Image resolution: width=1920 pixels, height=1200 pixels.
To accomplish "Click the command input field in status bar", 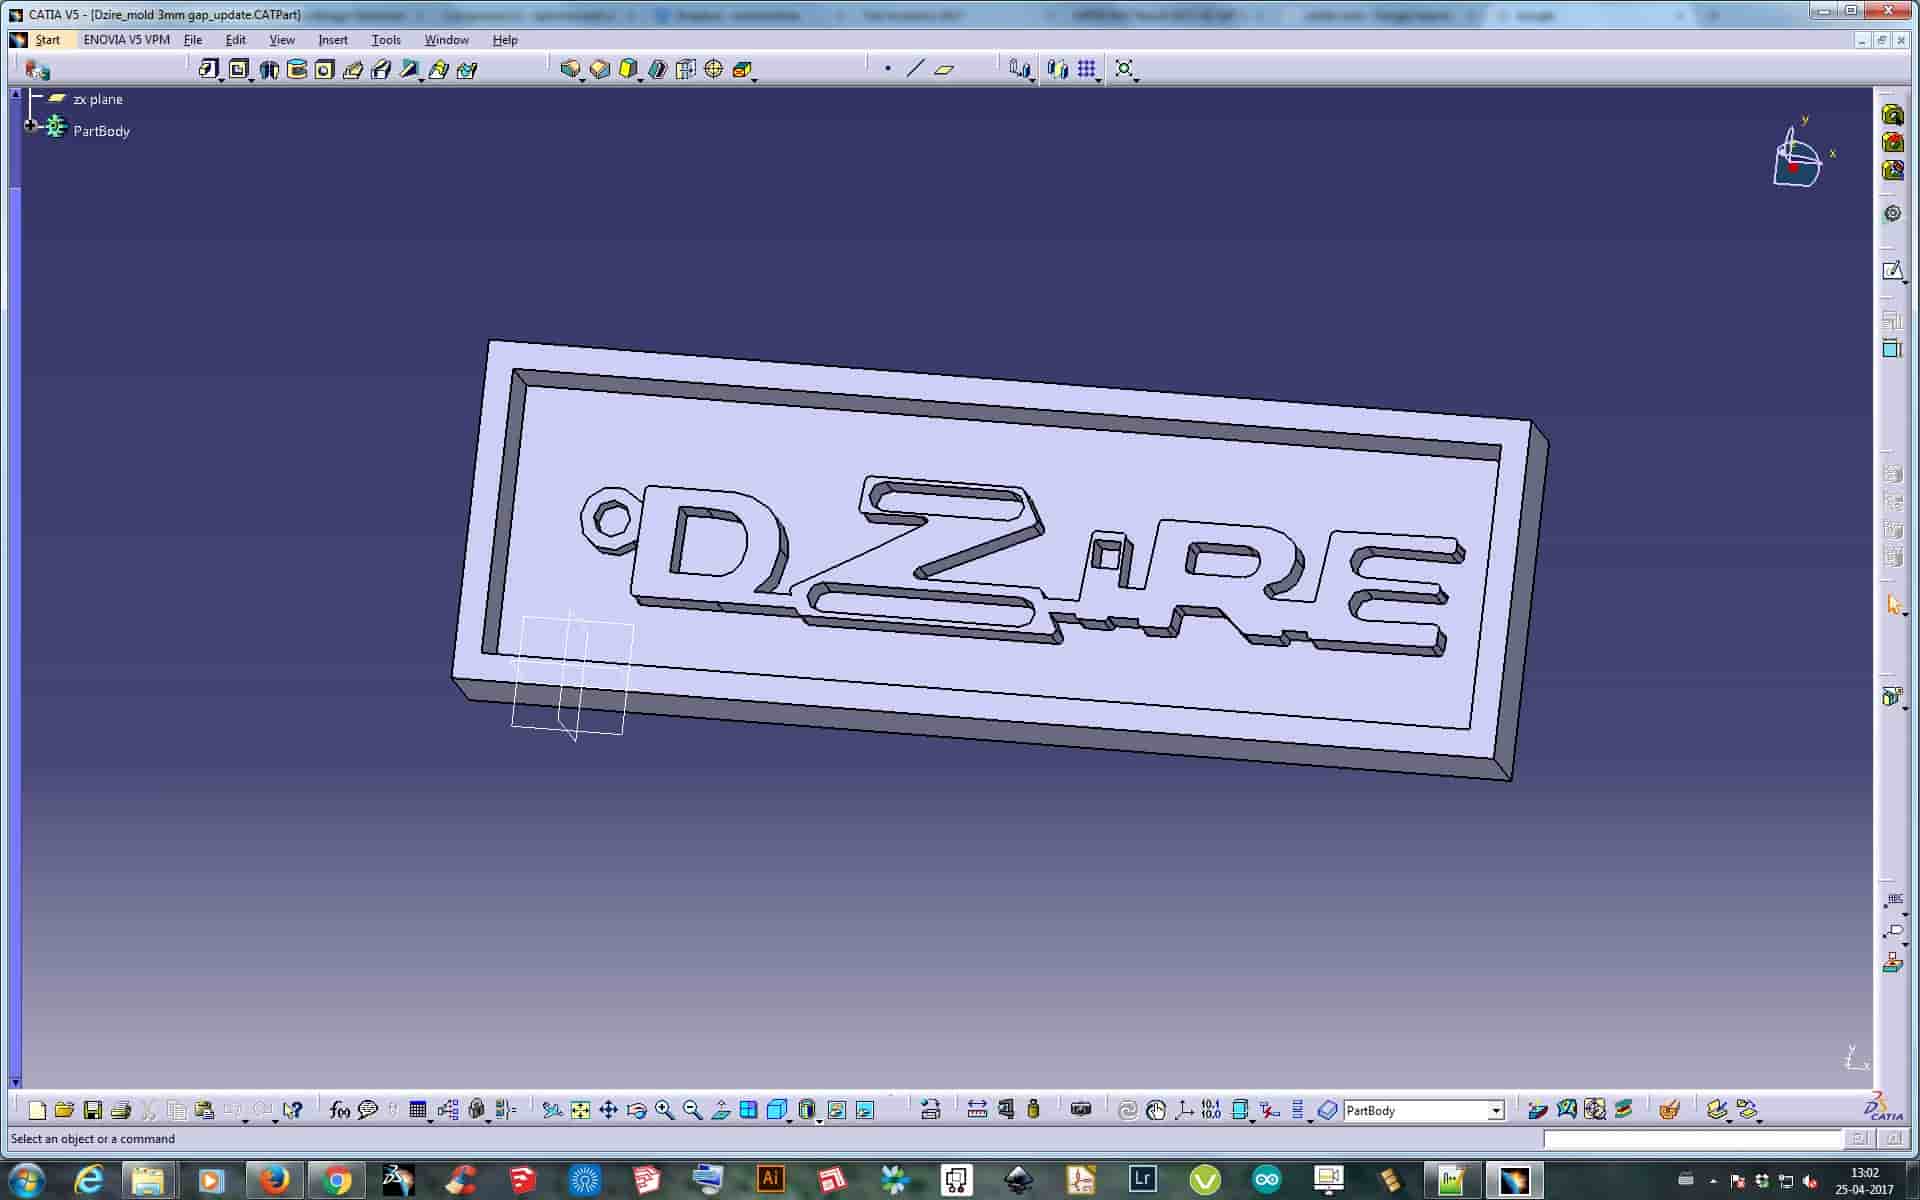I will (1692, 1139).
